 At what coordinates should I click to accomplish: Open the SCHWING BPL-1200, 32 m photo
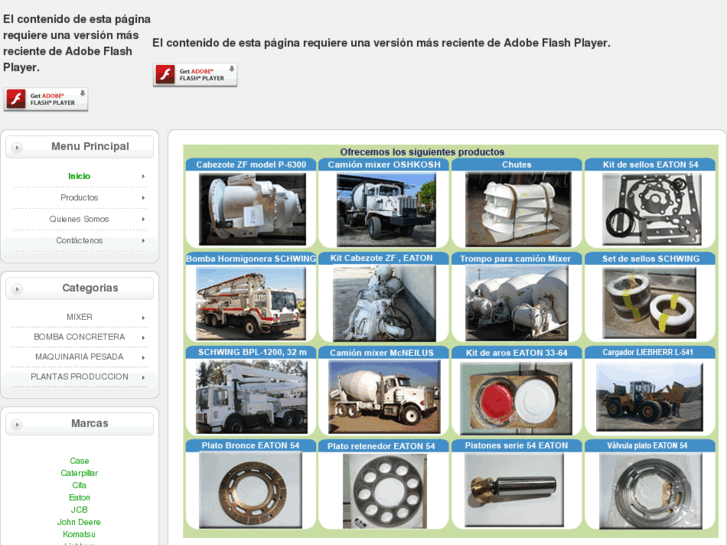click(251, 397)
